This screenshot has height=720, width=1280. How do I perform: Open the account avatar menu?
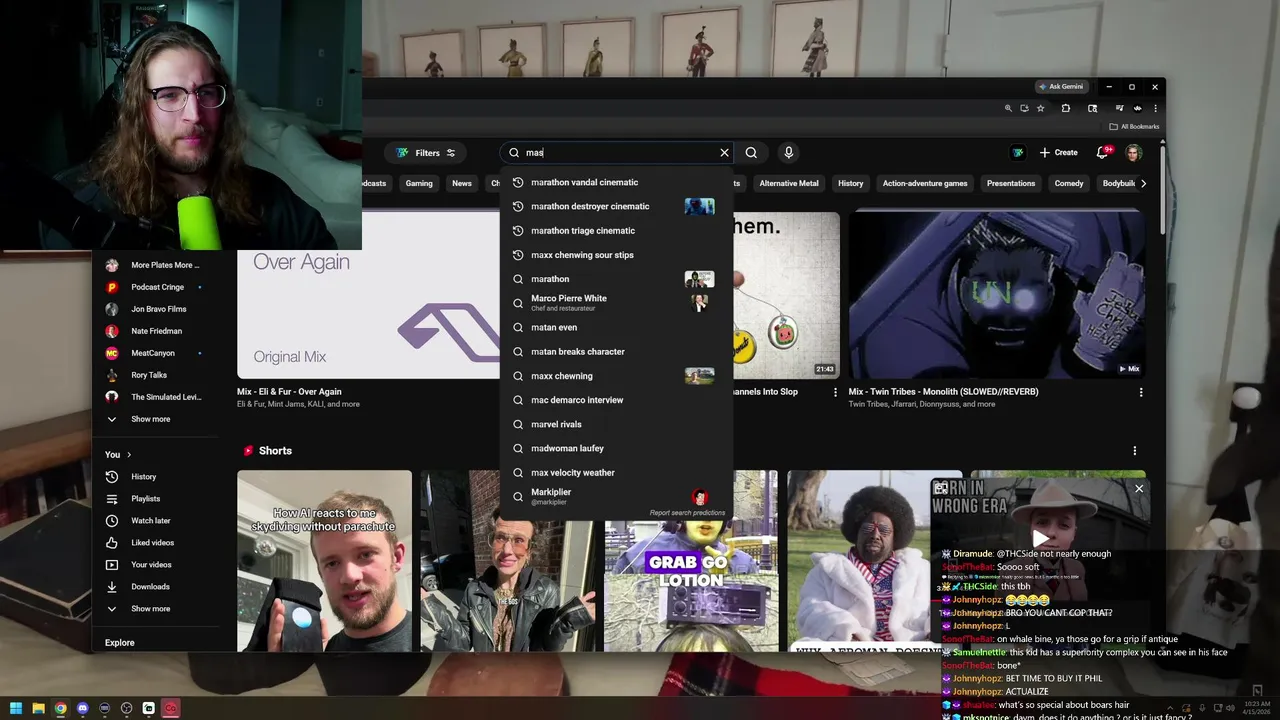tap(1133, 153)
